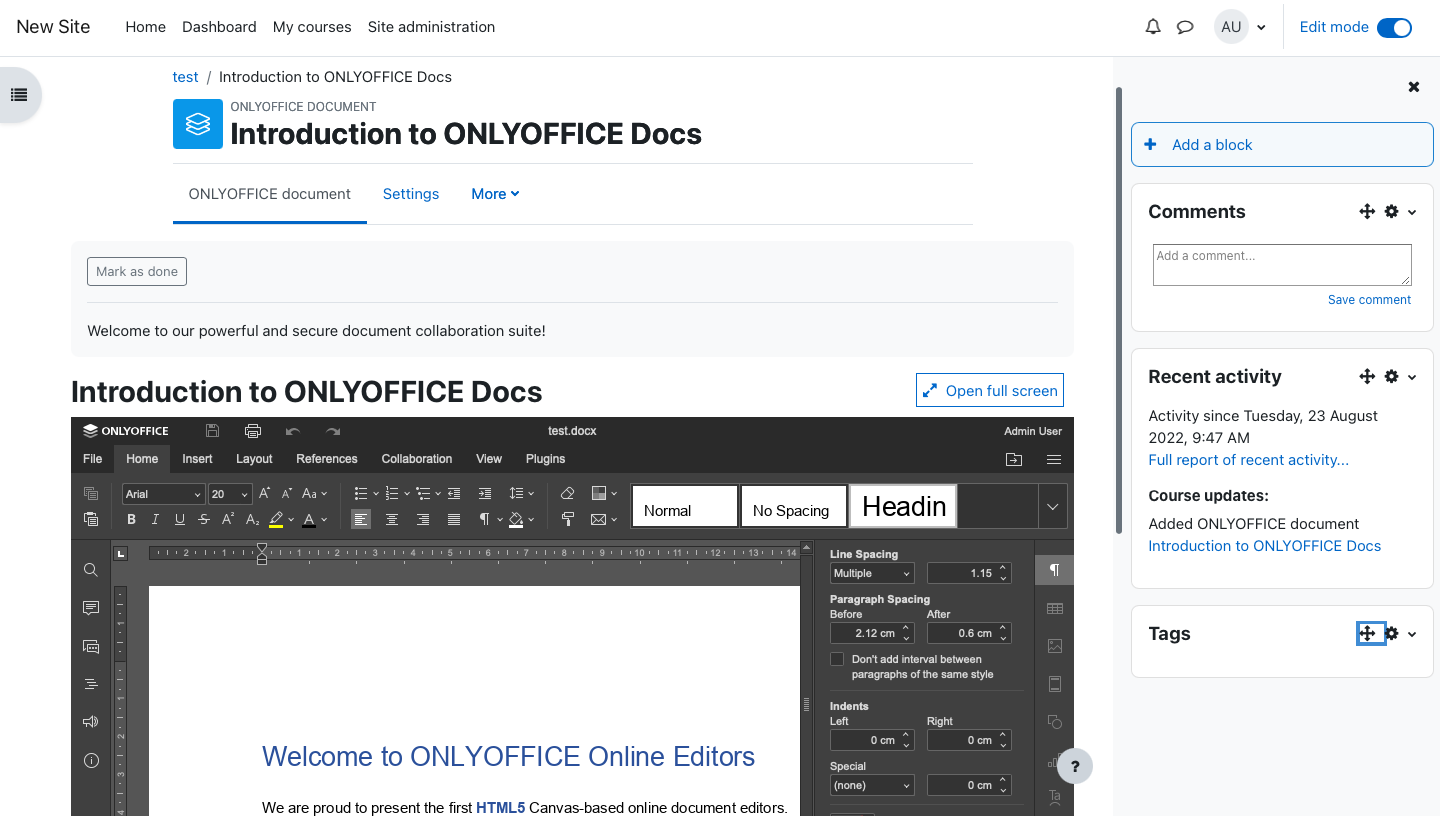Open table settings in right sidebar
Viewport: 1440px width, 816px height.
click(1055, 608)
